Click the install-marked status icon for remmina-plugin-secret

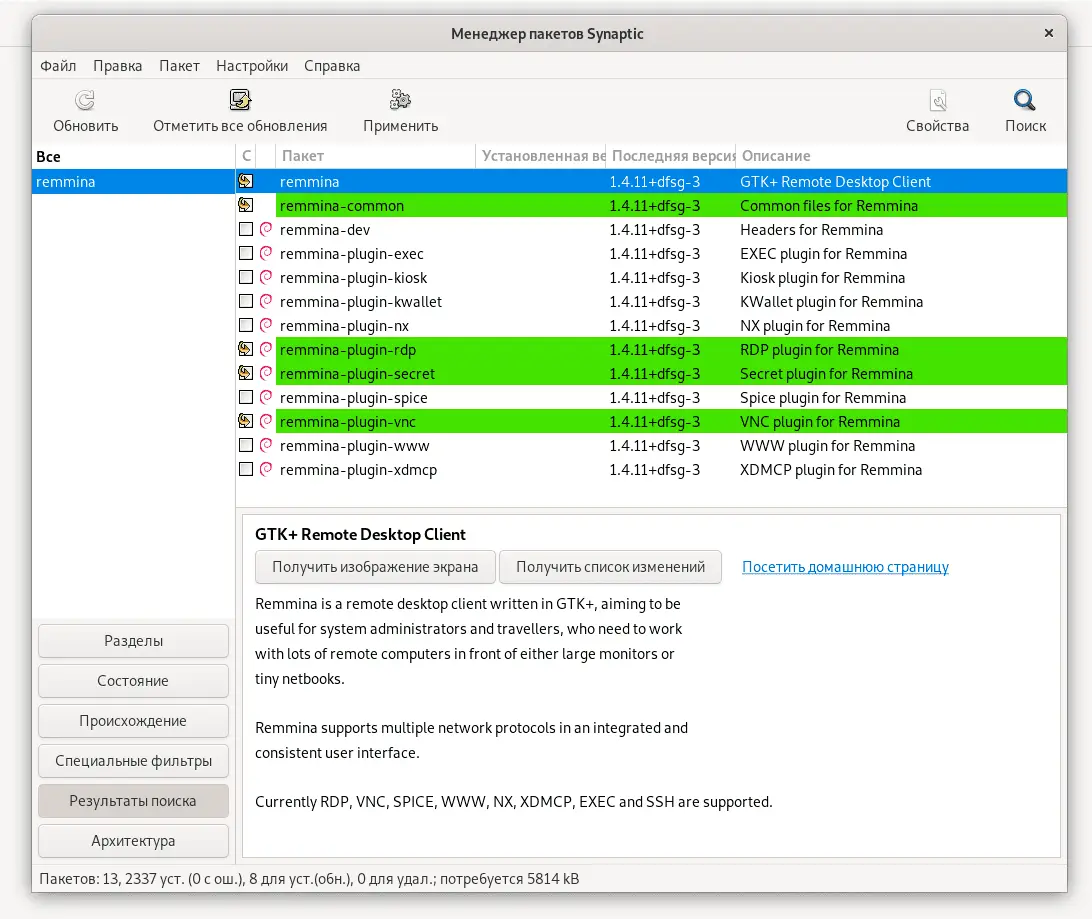point(246,373)
